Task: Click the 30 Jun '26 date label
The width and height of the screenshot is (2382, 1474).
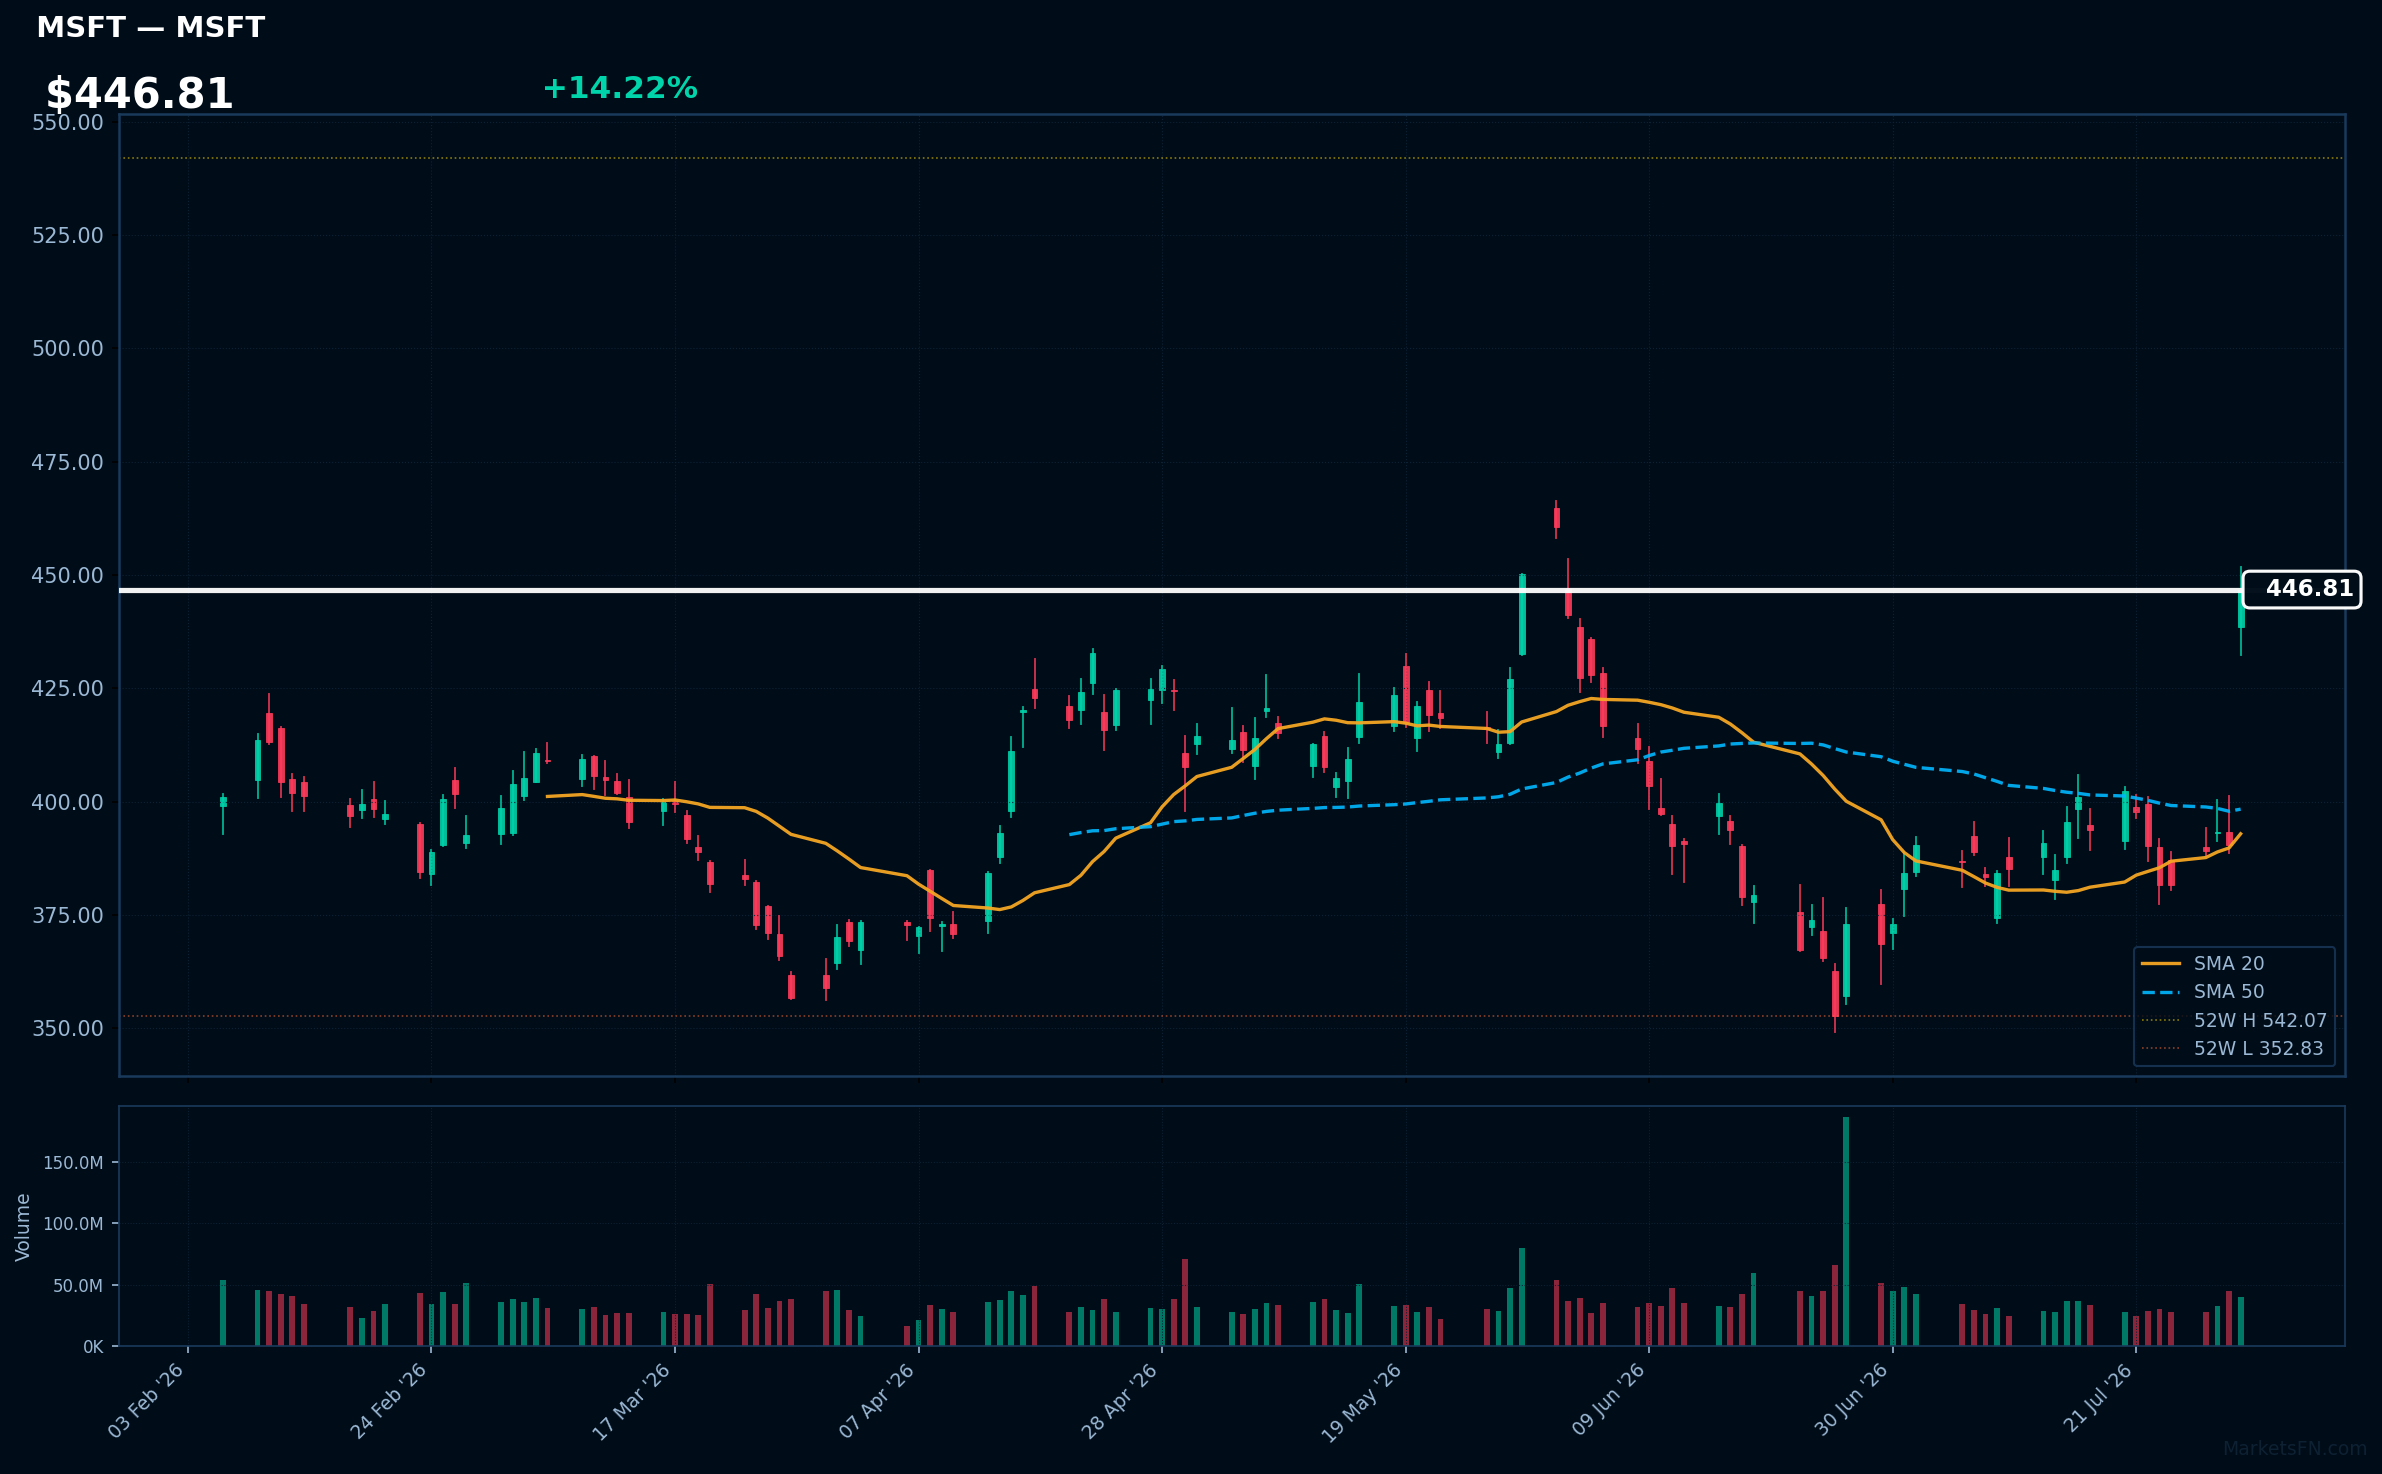Action: pyautogui.click(x=1850, y=1399)
